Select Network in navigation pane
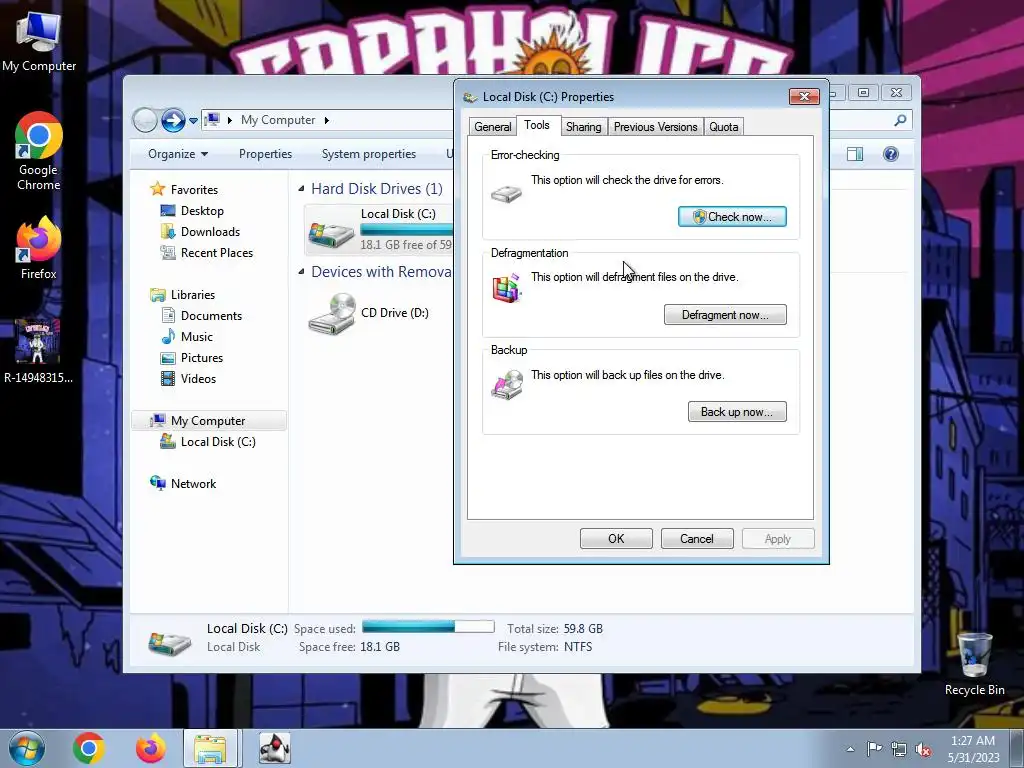The image size is (1024, 768). click(x=193, y=484)
